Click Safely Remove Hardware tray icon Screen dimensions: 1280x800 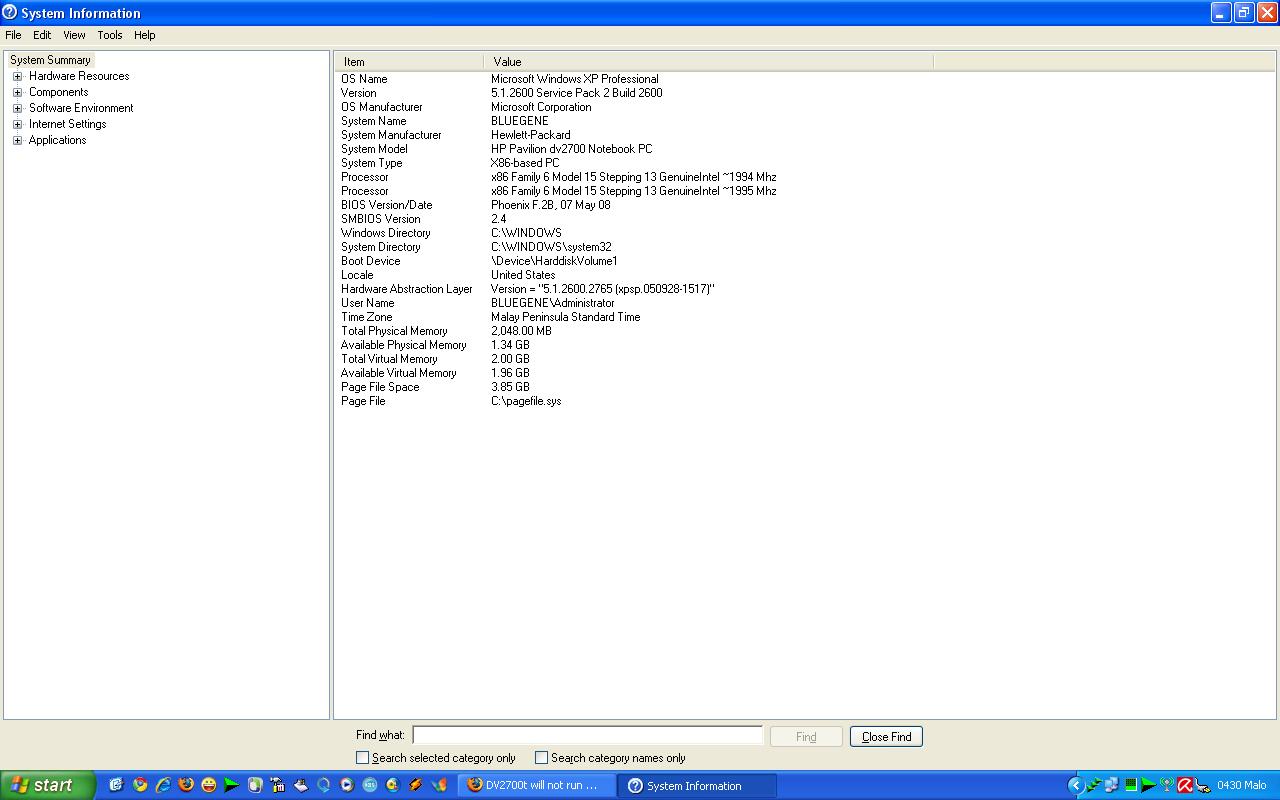(1203, 786)
